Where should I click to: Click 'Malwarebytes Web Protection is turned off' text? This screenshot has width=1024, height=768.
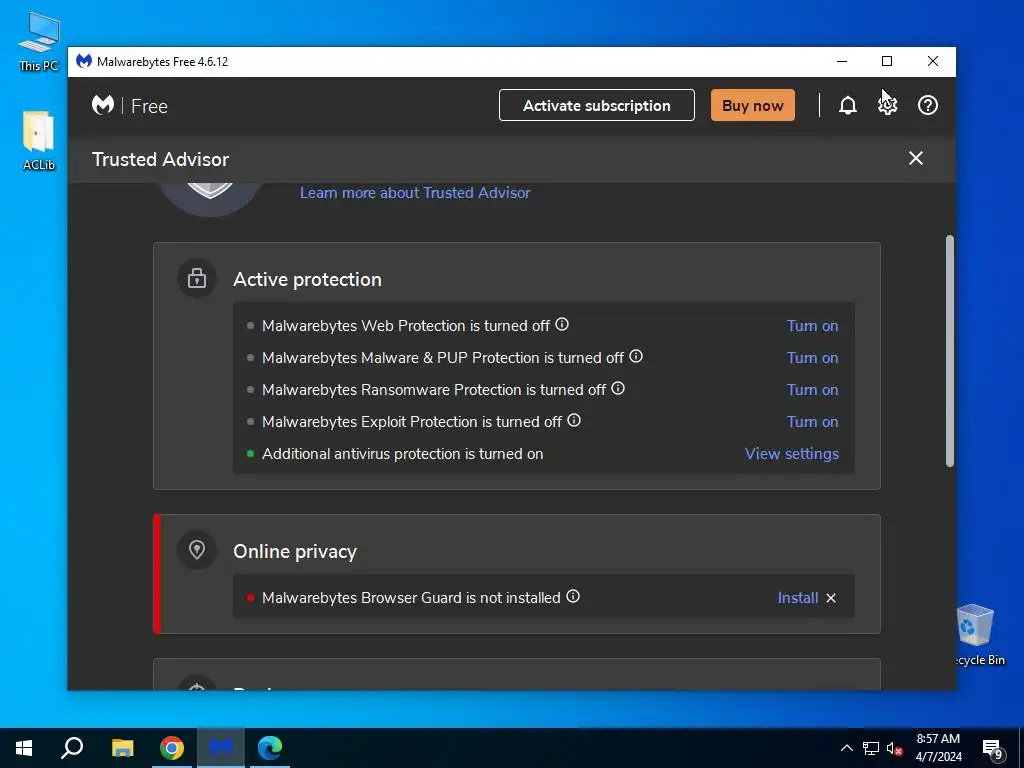(x=406, y=326)
